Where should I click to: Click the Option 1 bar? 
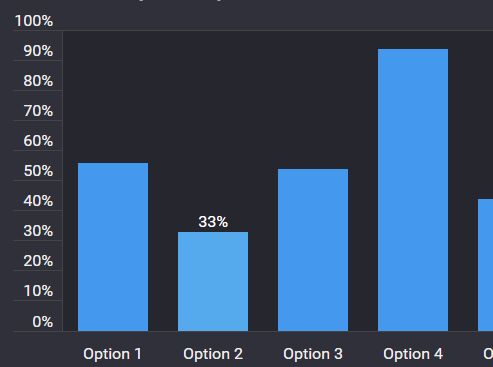click(113, 247)
